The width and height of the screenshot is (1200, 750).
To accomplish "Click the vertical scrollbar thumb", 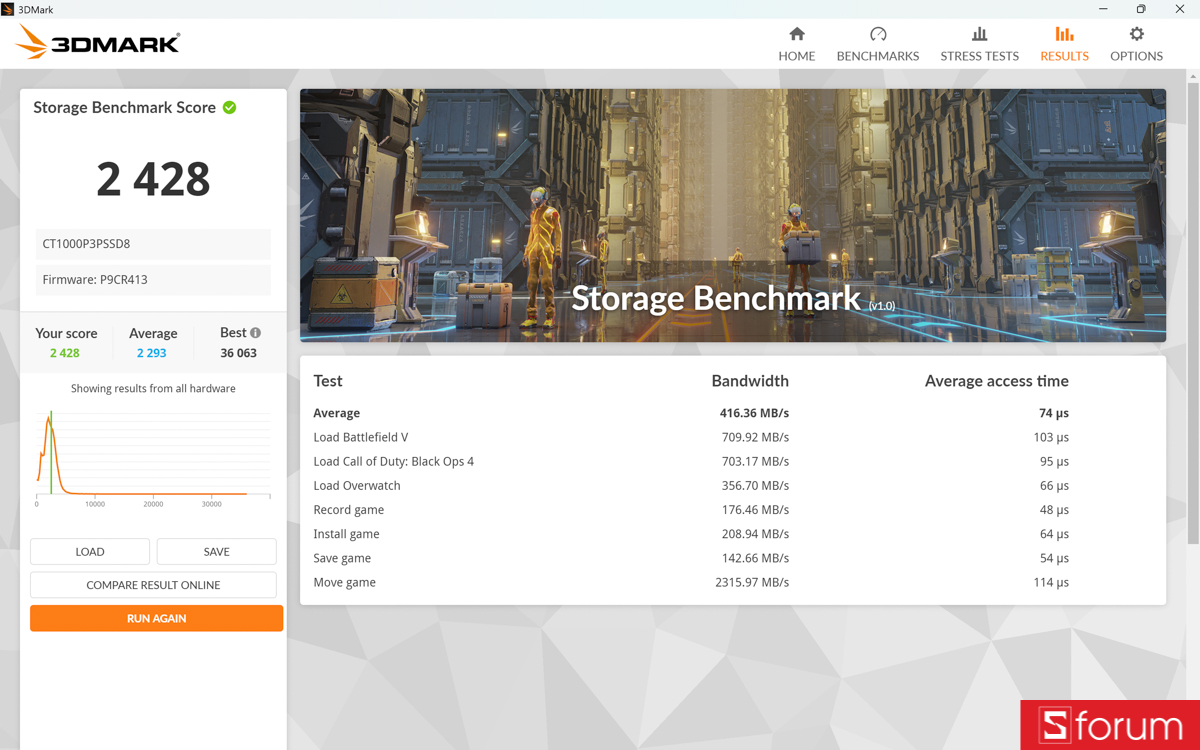I will [1193, 313].
